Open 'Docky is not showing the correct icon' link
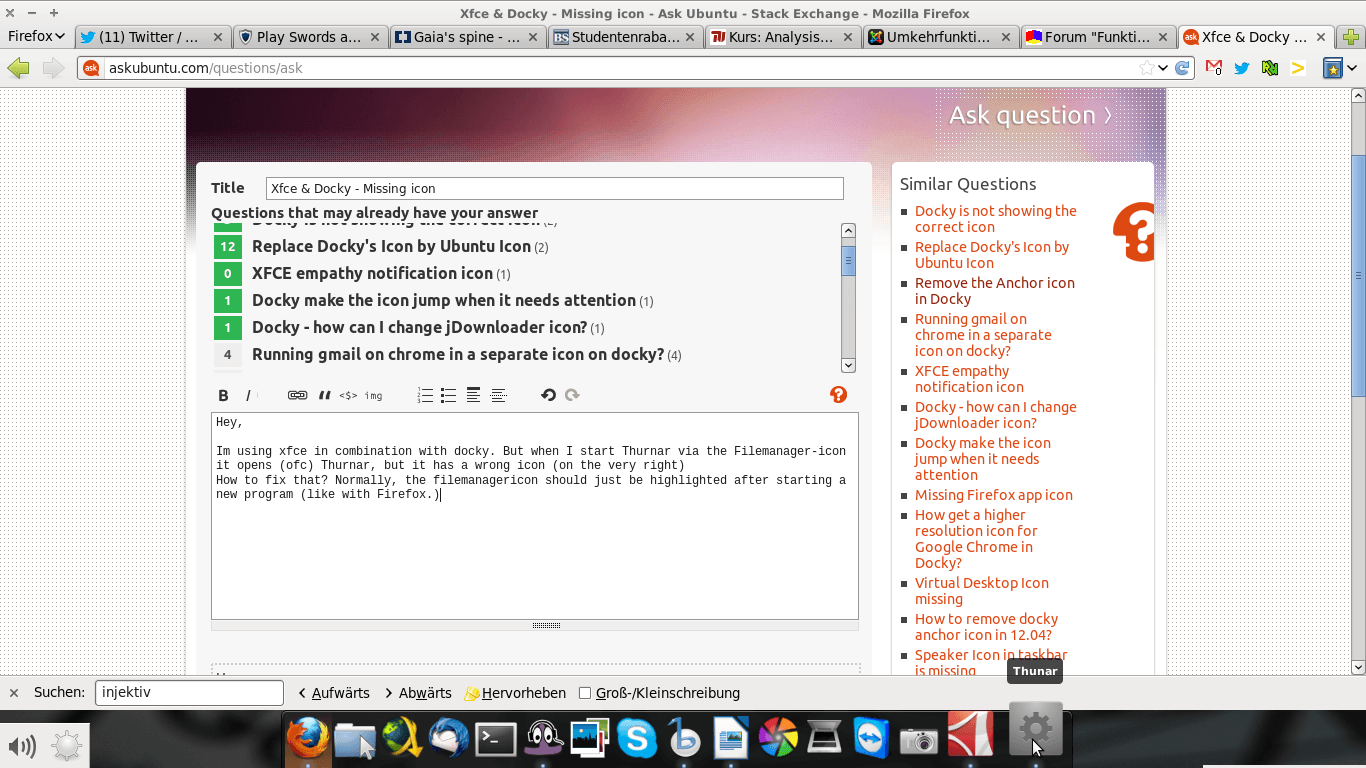This screenshot has height=768, width=1366. point(995,219)
